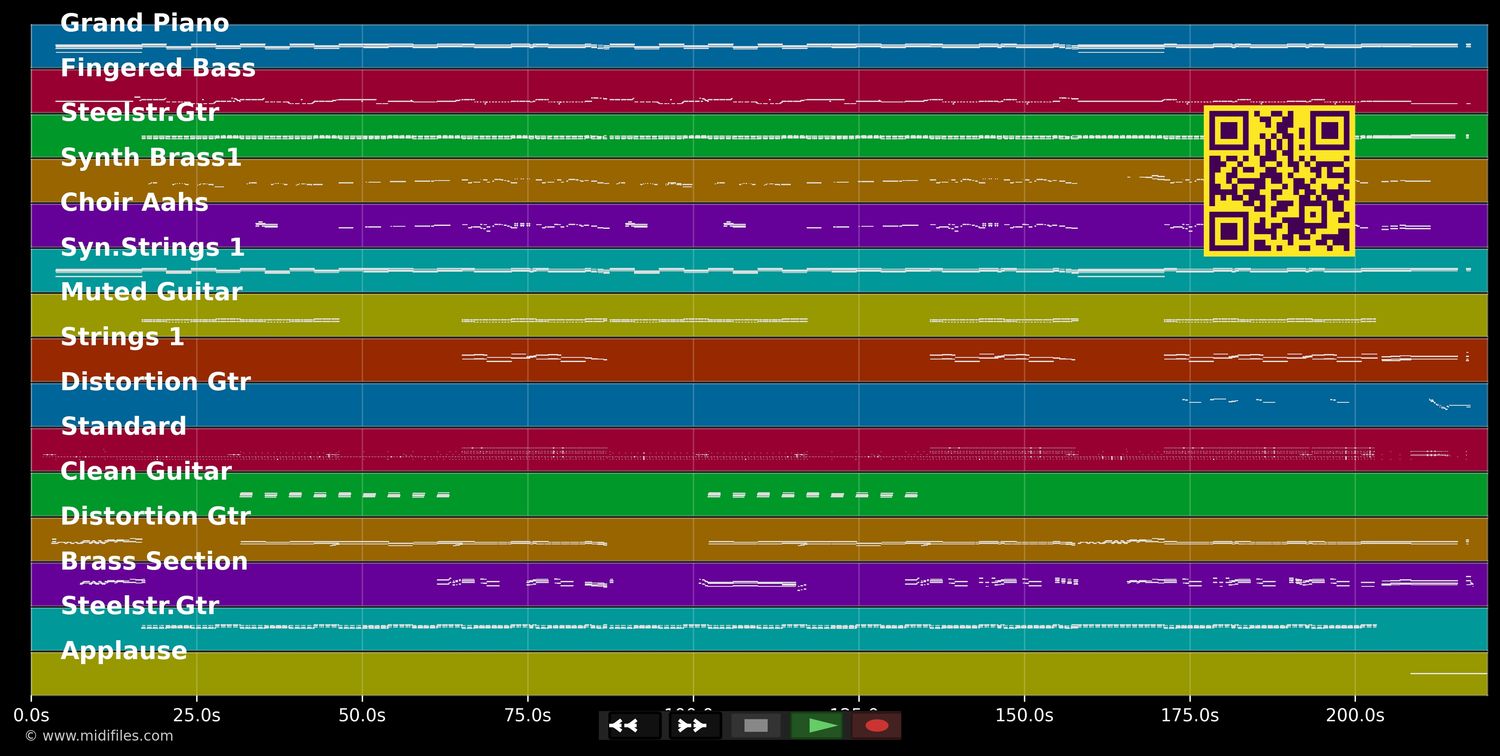
Task: Select the Grand Piano track label
Action: 144,23
